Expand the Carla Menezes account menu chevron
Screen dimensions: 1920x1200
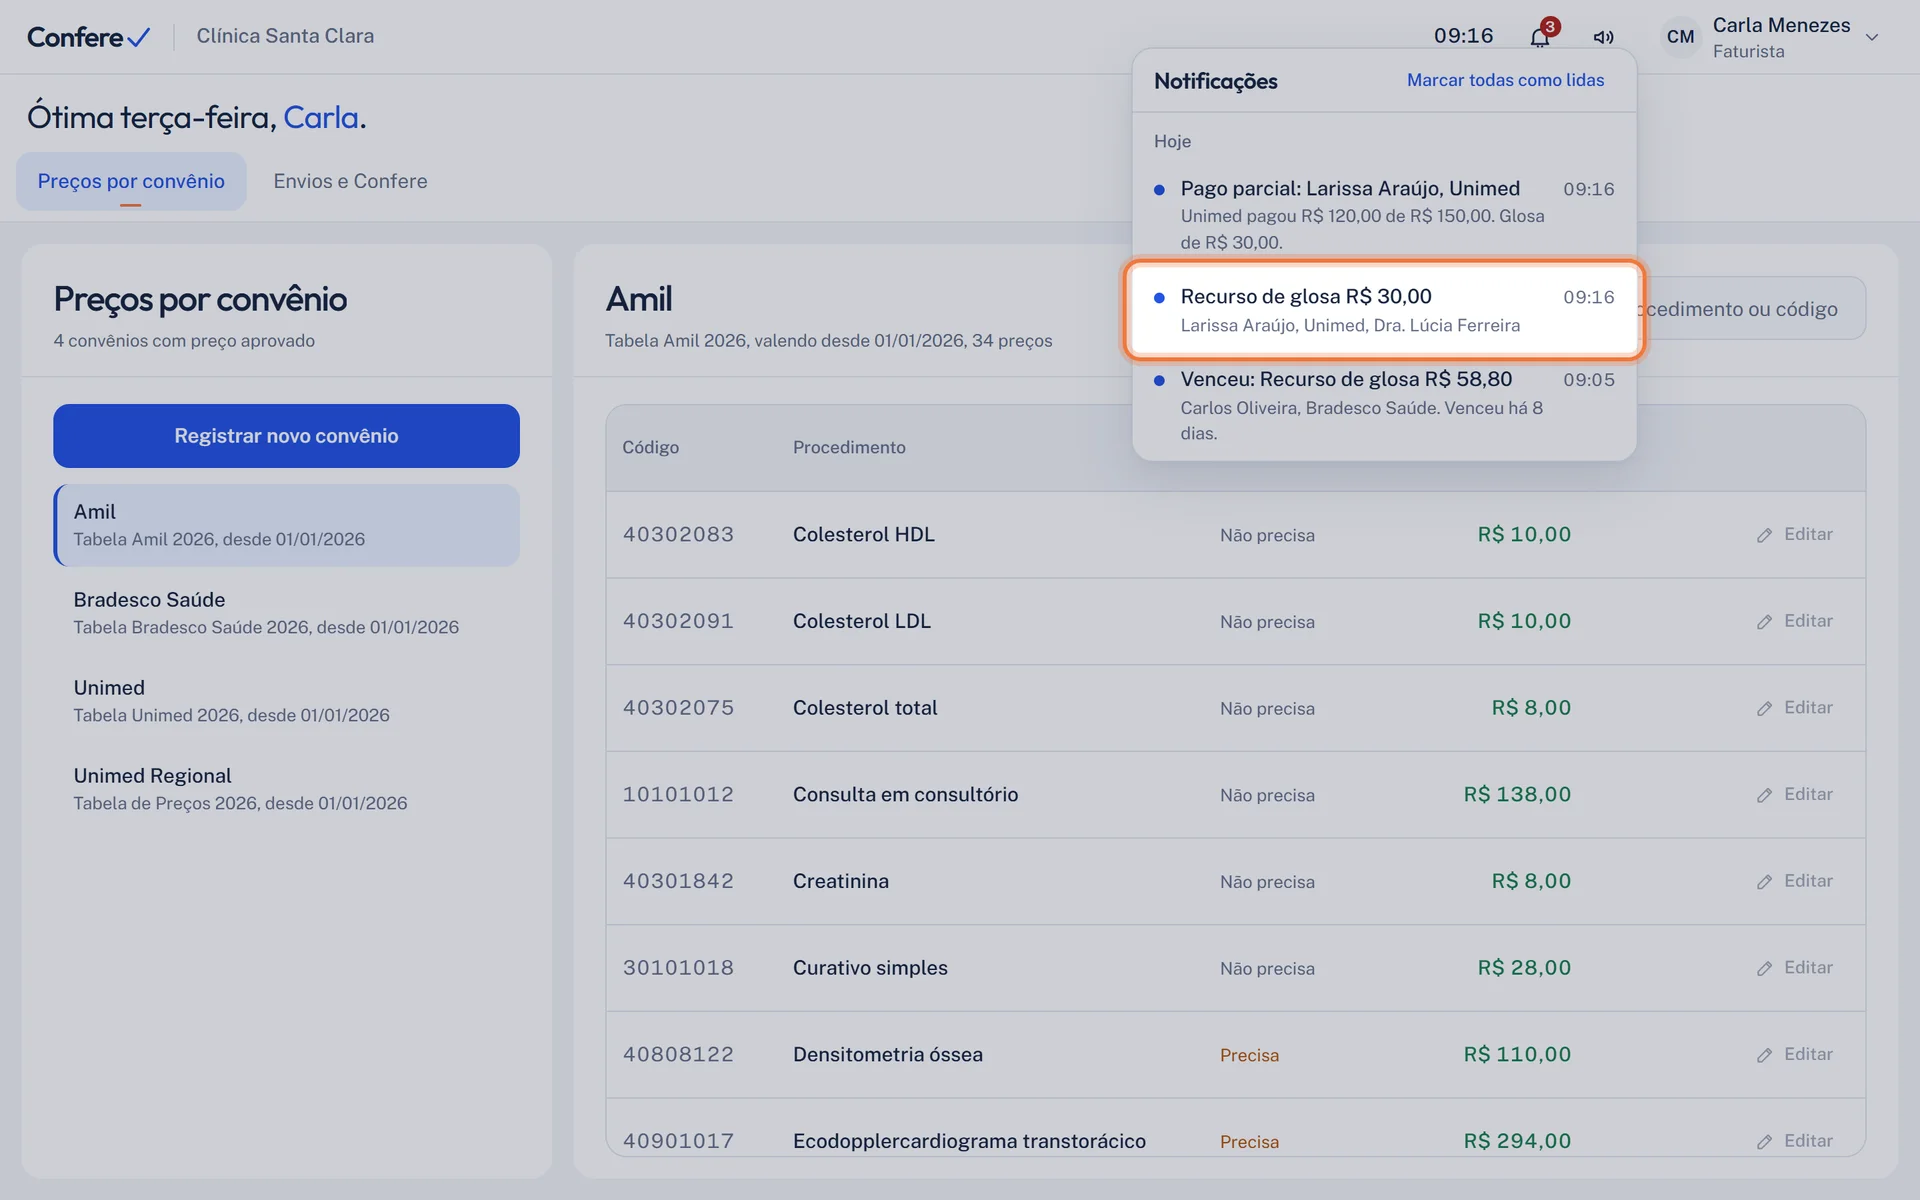1872,37
